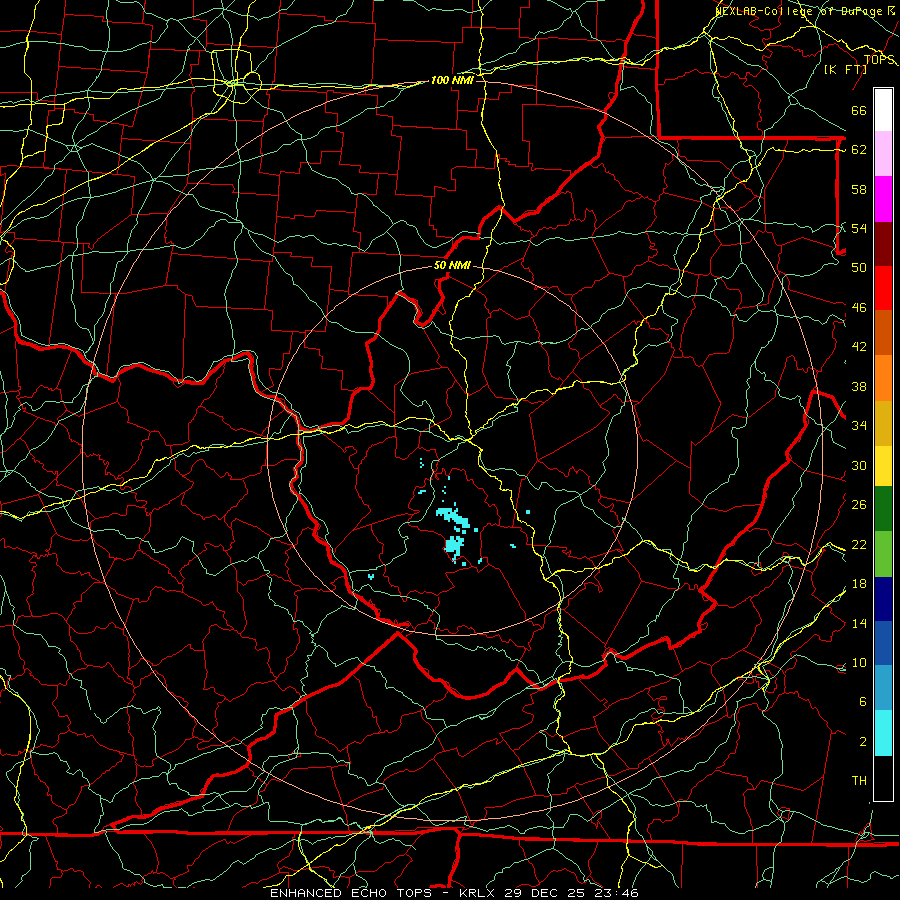
Task: Select the dark green legend swatch
Action: (x=883, y=509)
